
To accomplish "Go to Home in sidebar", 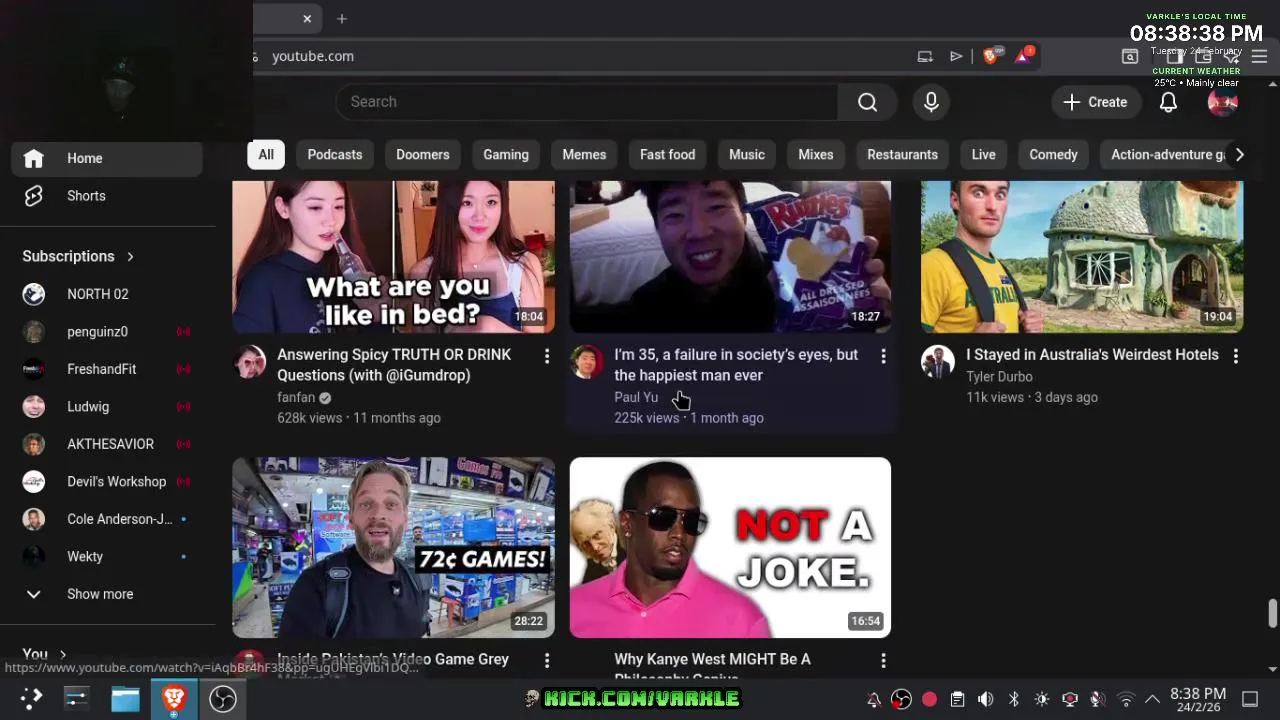I will 108,158.
